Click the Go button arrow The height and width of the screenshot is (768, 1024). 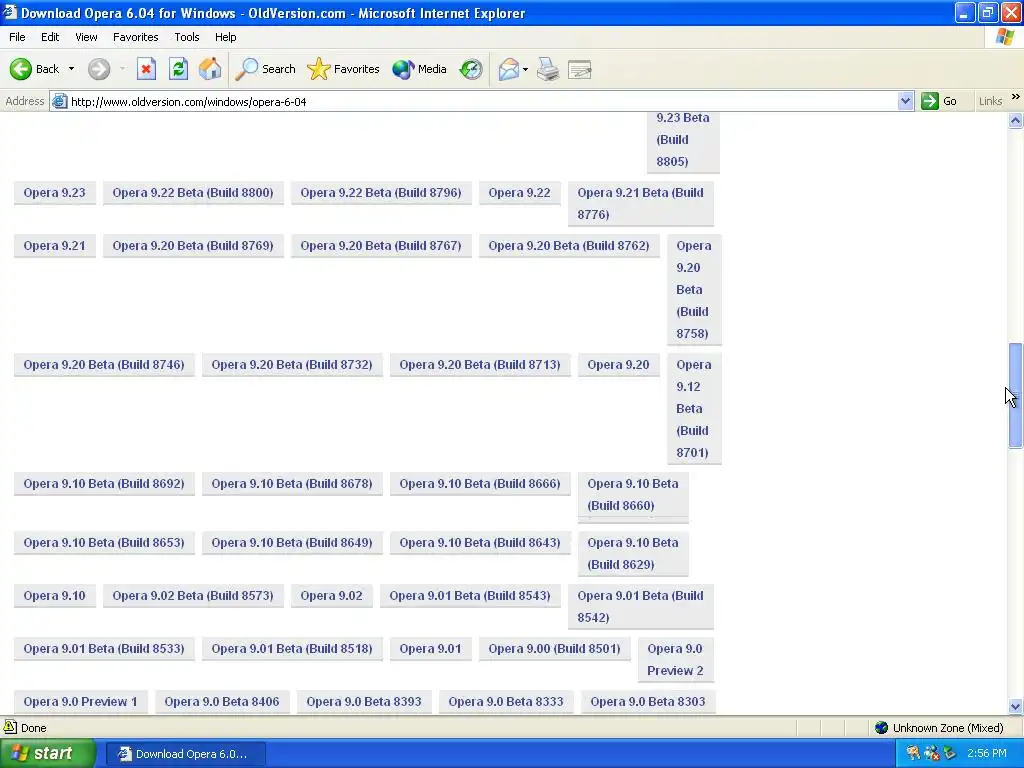(929, 101)
